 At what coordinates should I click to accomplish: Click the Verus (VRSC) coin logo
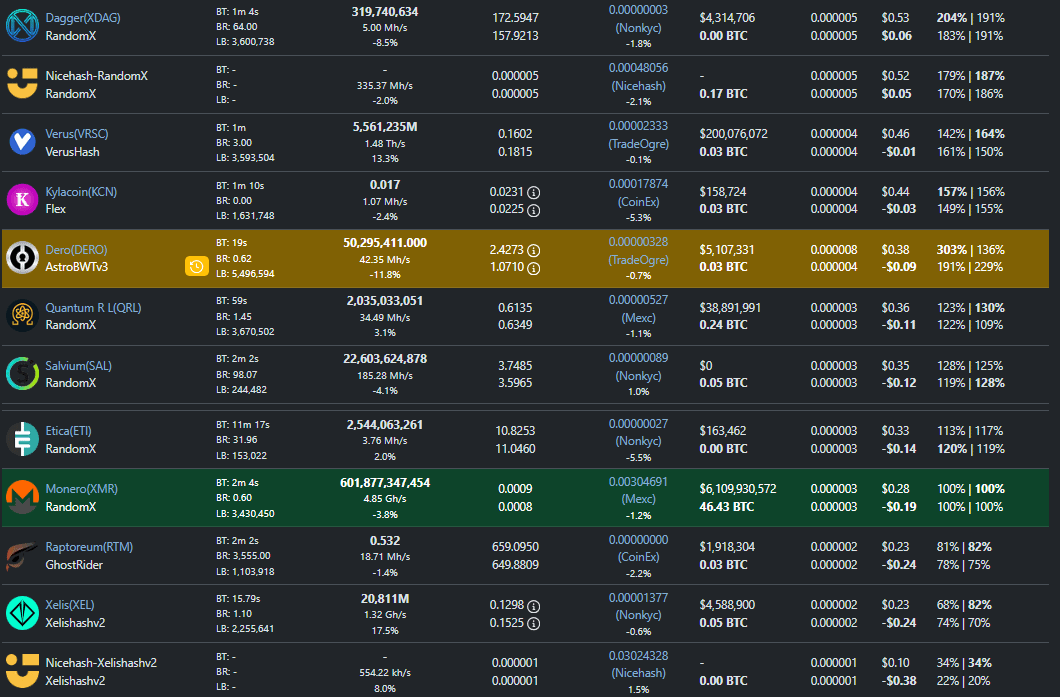(21, 142)
